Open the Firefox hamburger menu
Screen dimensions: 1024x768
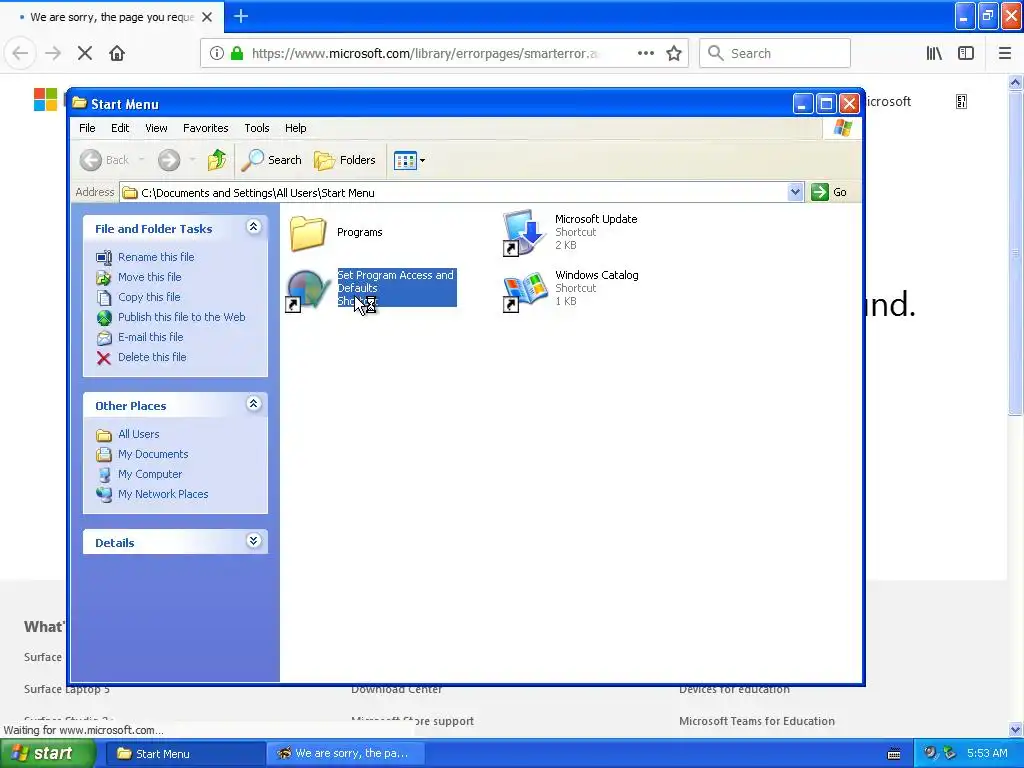[1005, 54]
